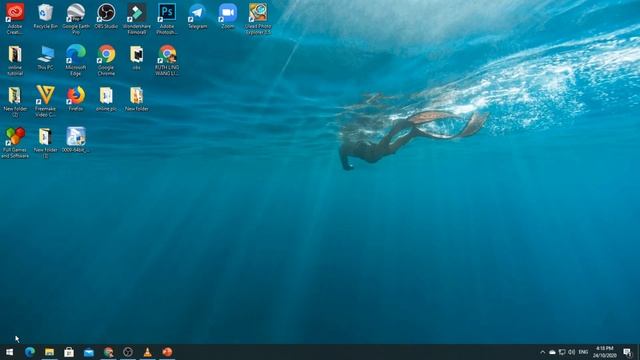This screenshot has width=640, height=360.
Task: Open the Mail app from taskbar
Action: [x=89, y=352]
